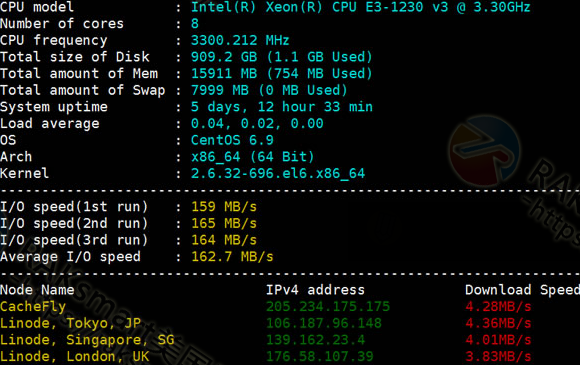Select kernel value 2.6.32-696.el6.x86_64

(278, 173)
